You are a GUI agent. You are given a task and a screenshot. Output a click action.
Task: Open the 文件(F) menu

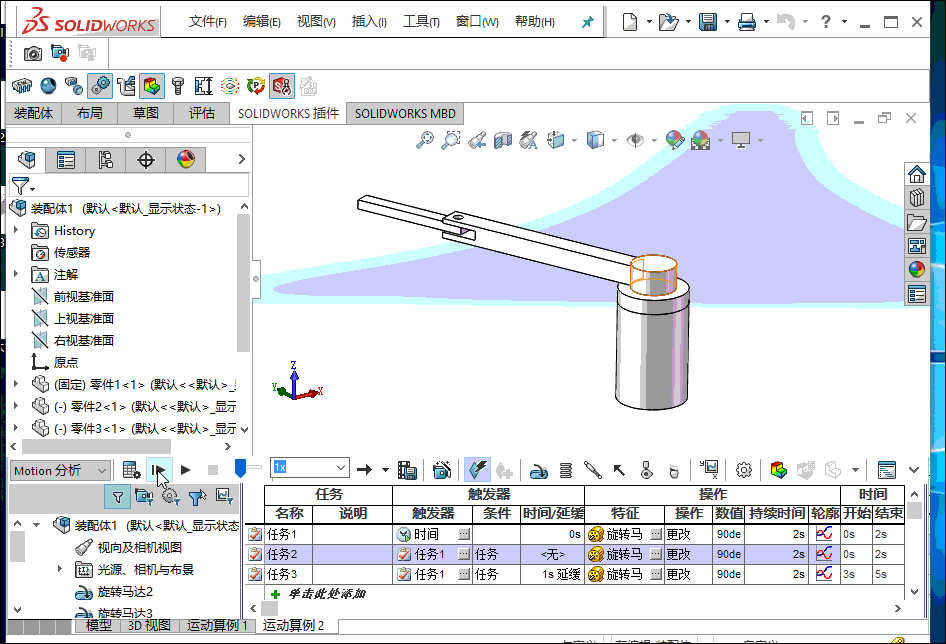[208, 22]
